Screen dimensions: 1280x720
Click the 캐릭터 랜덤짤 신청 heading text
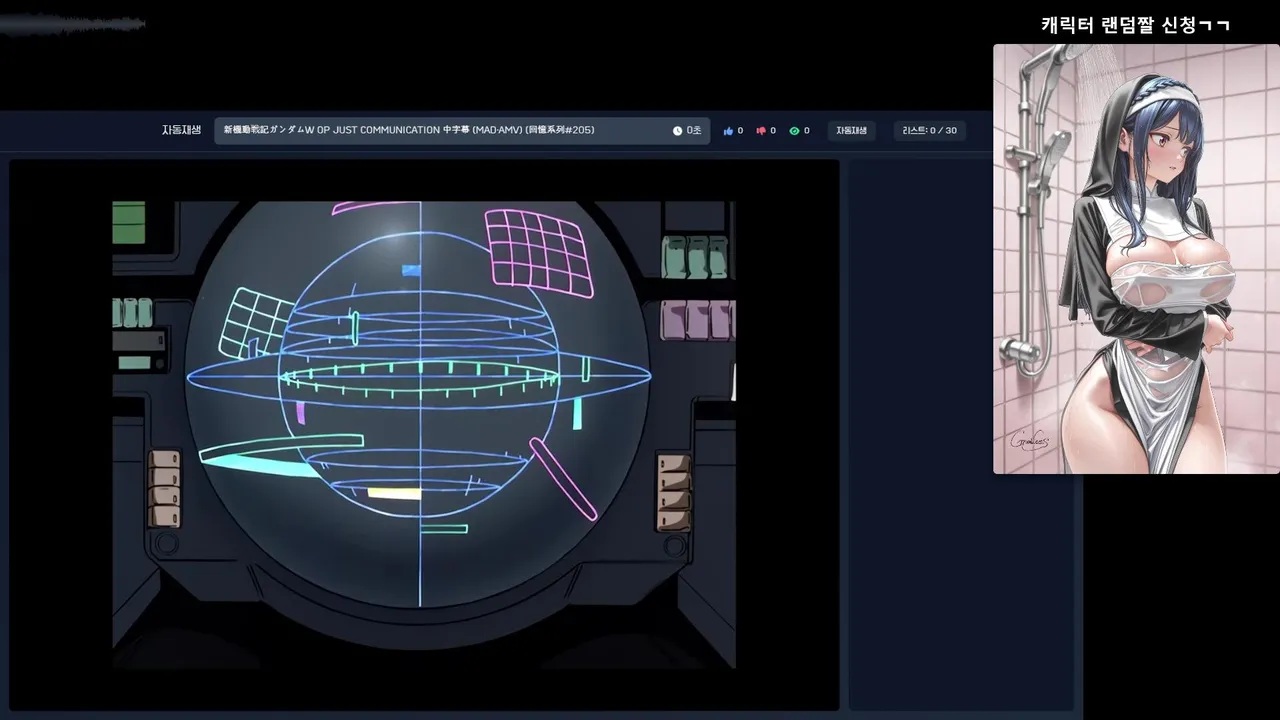point(1135,25)
